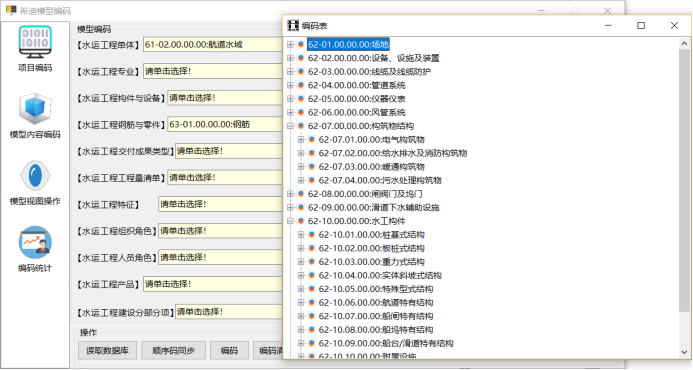This screenshot has height=370, width=693.
Task: Click the 编码表 scrollbar up arrow
Action: pyautogui.click(x=684, y=43)
